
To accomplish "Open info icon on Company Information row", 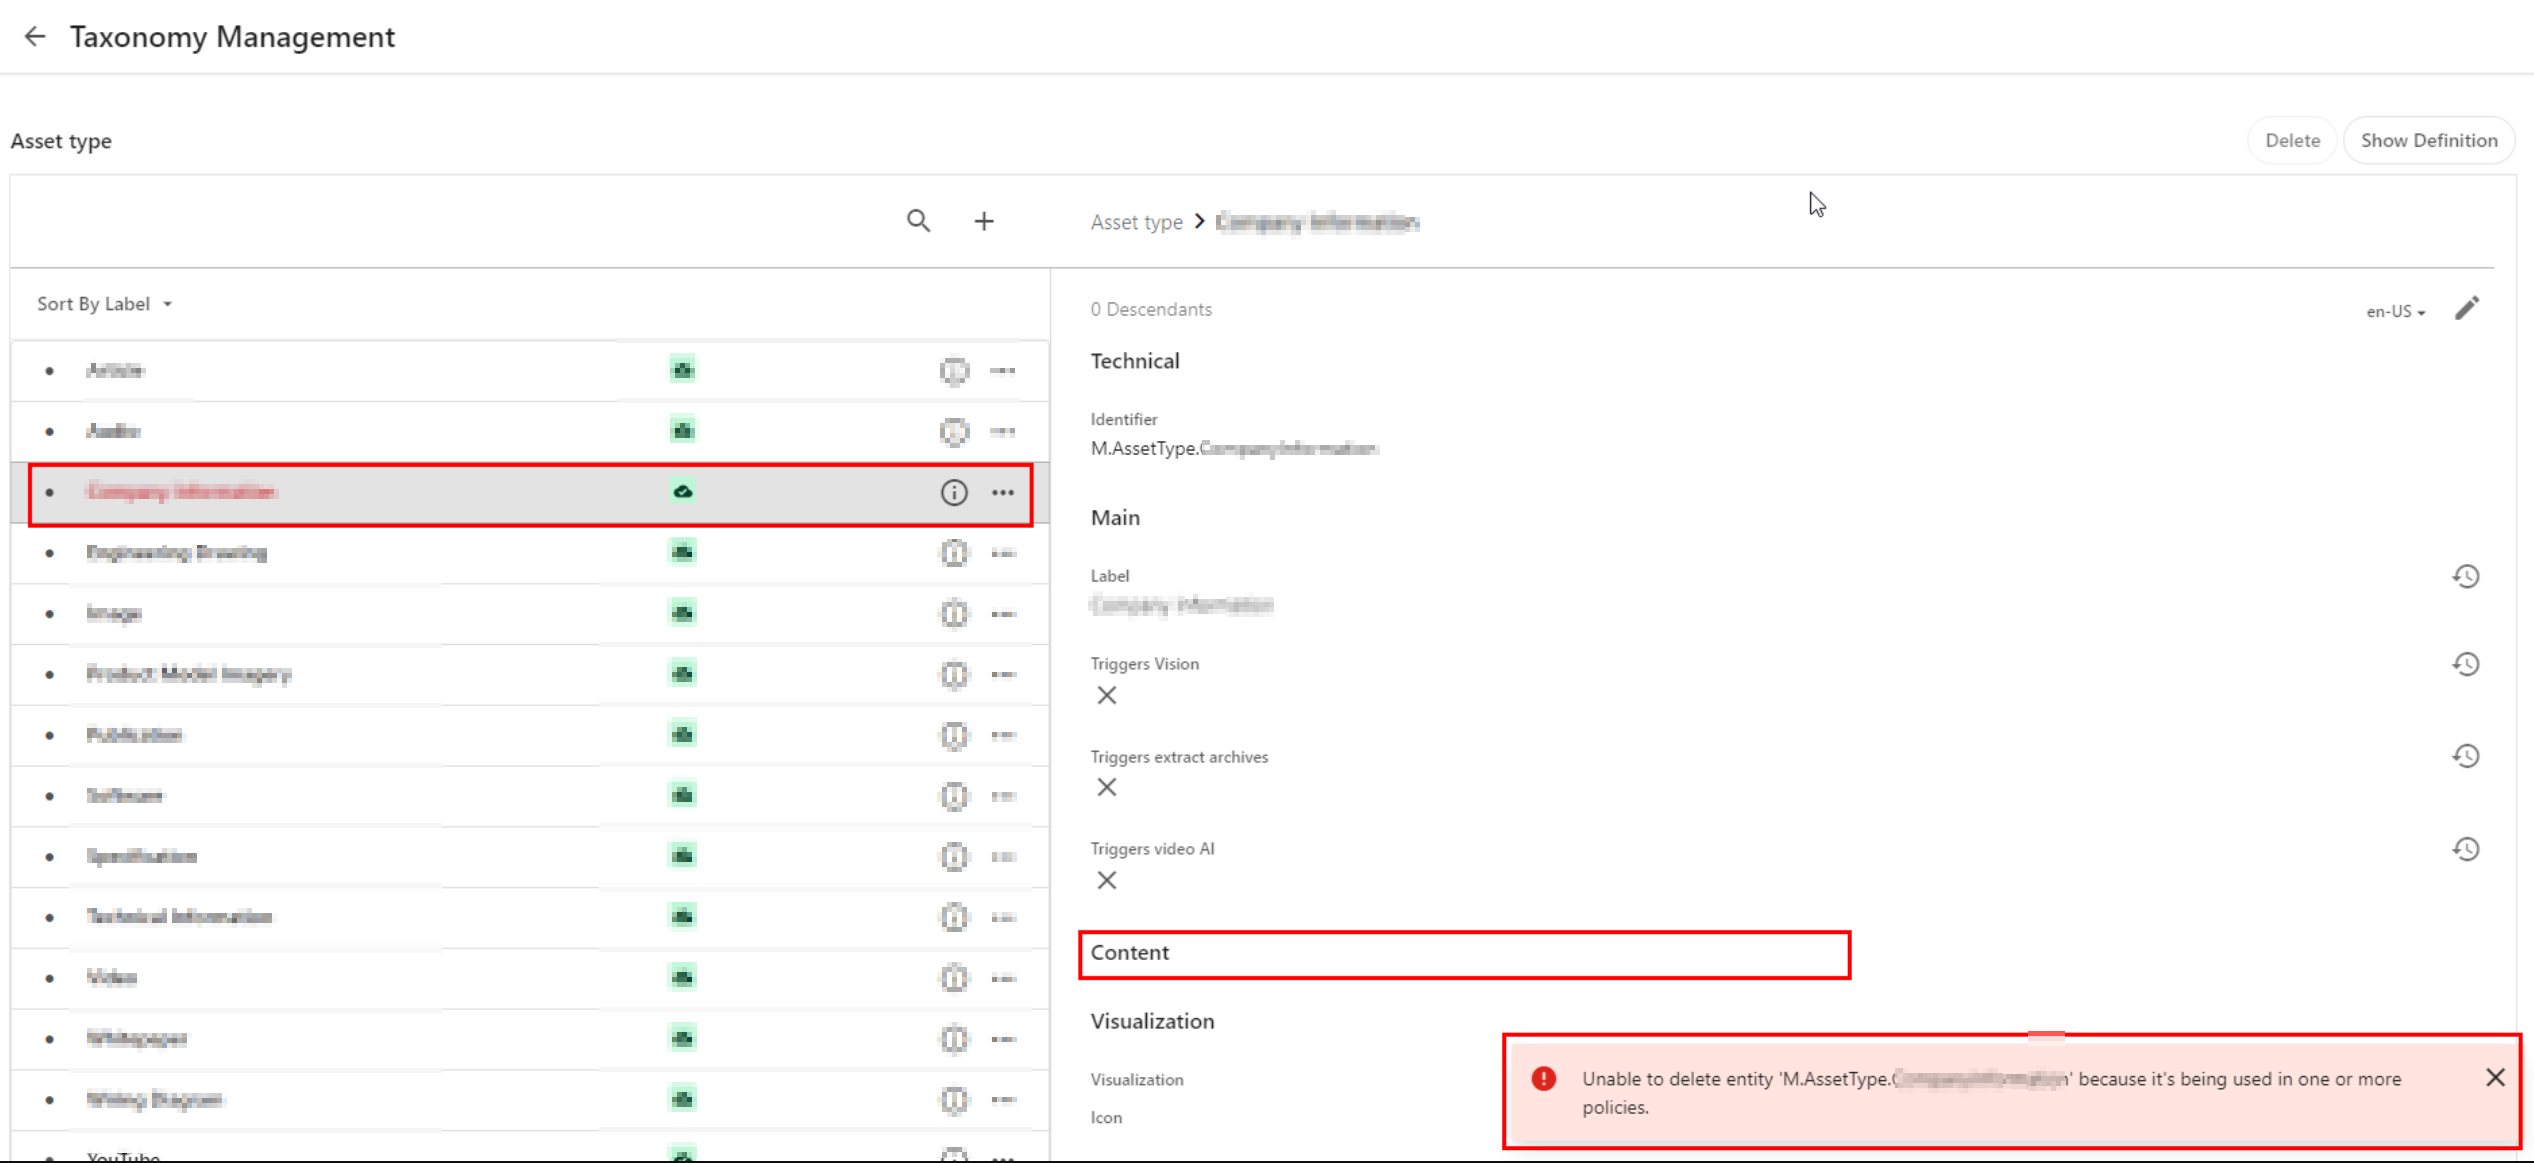I will tap(954, 492).
